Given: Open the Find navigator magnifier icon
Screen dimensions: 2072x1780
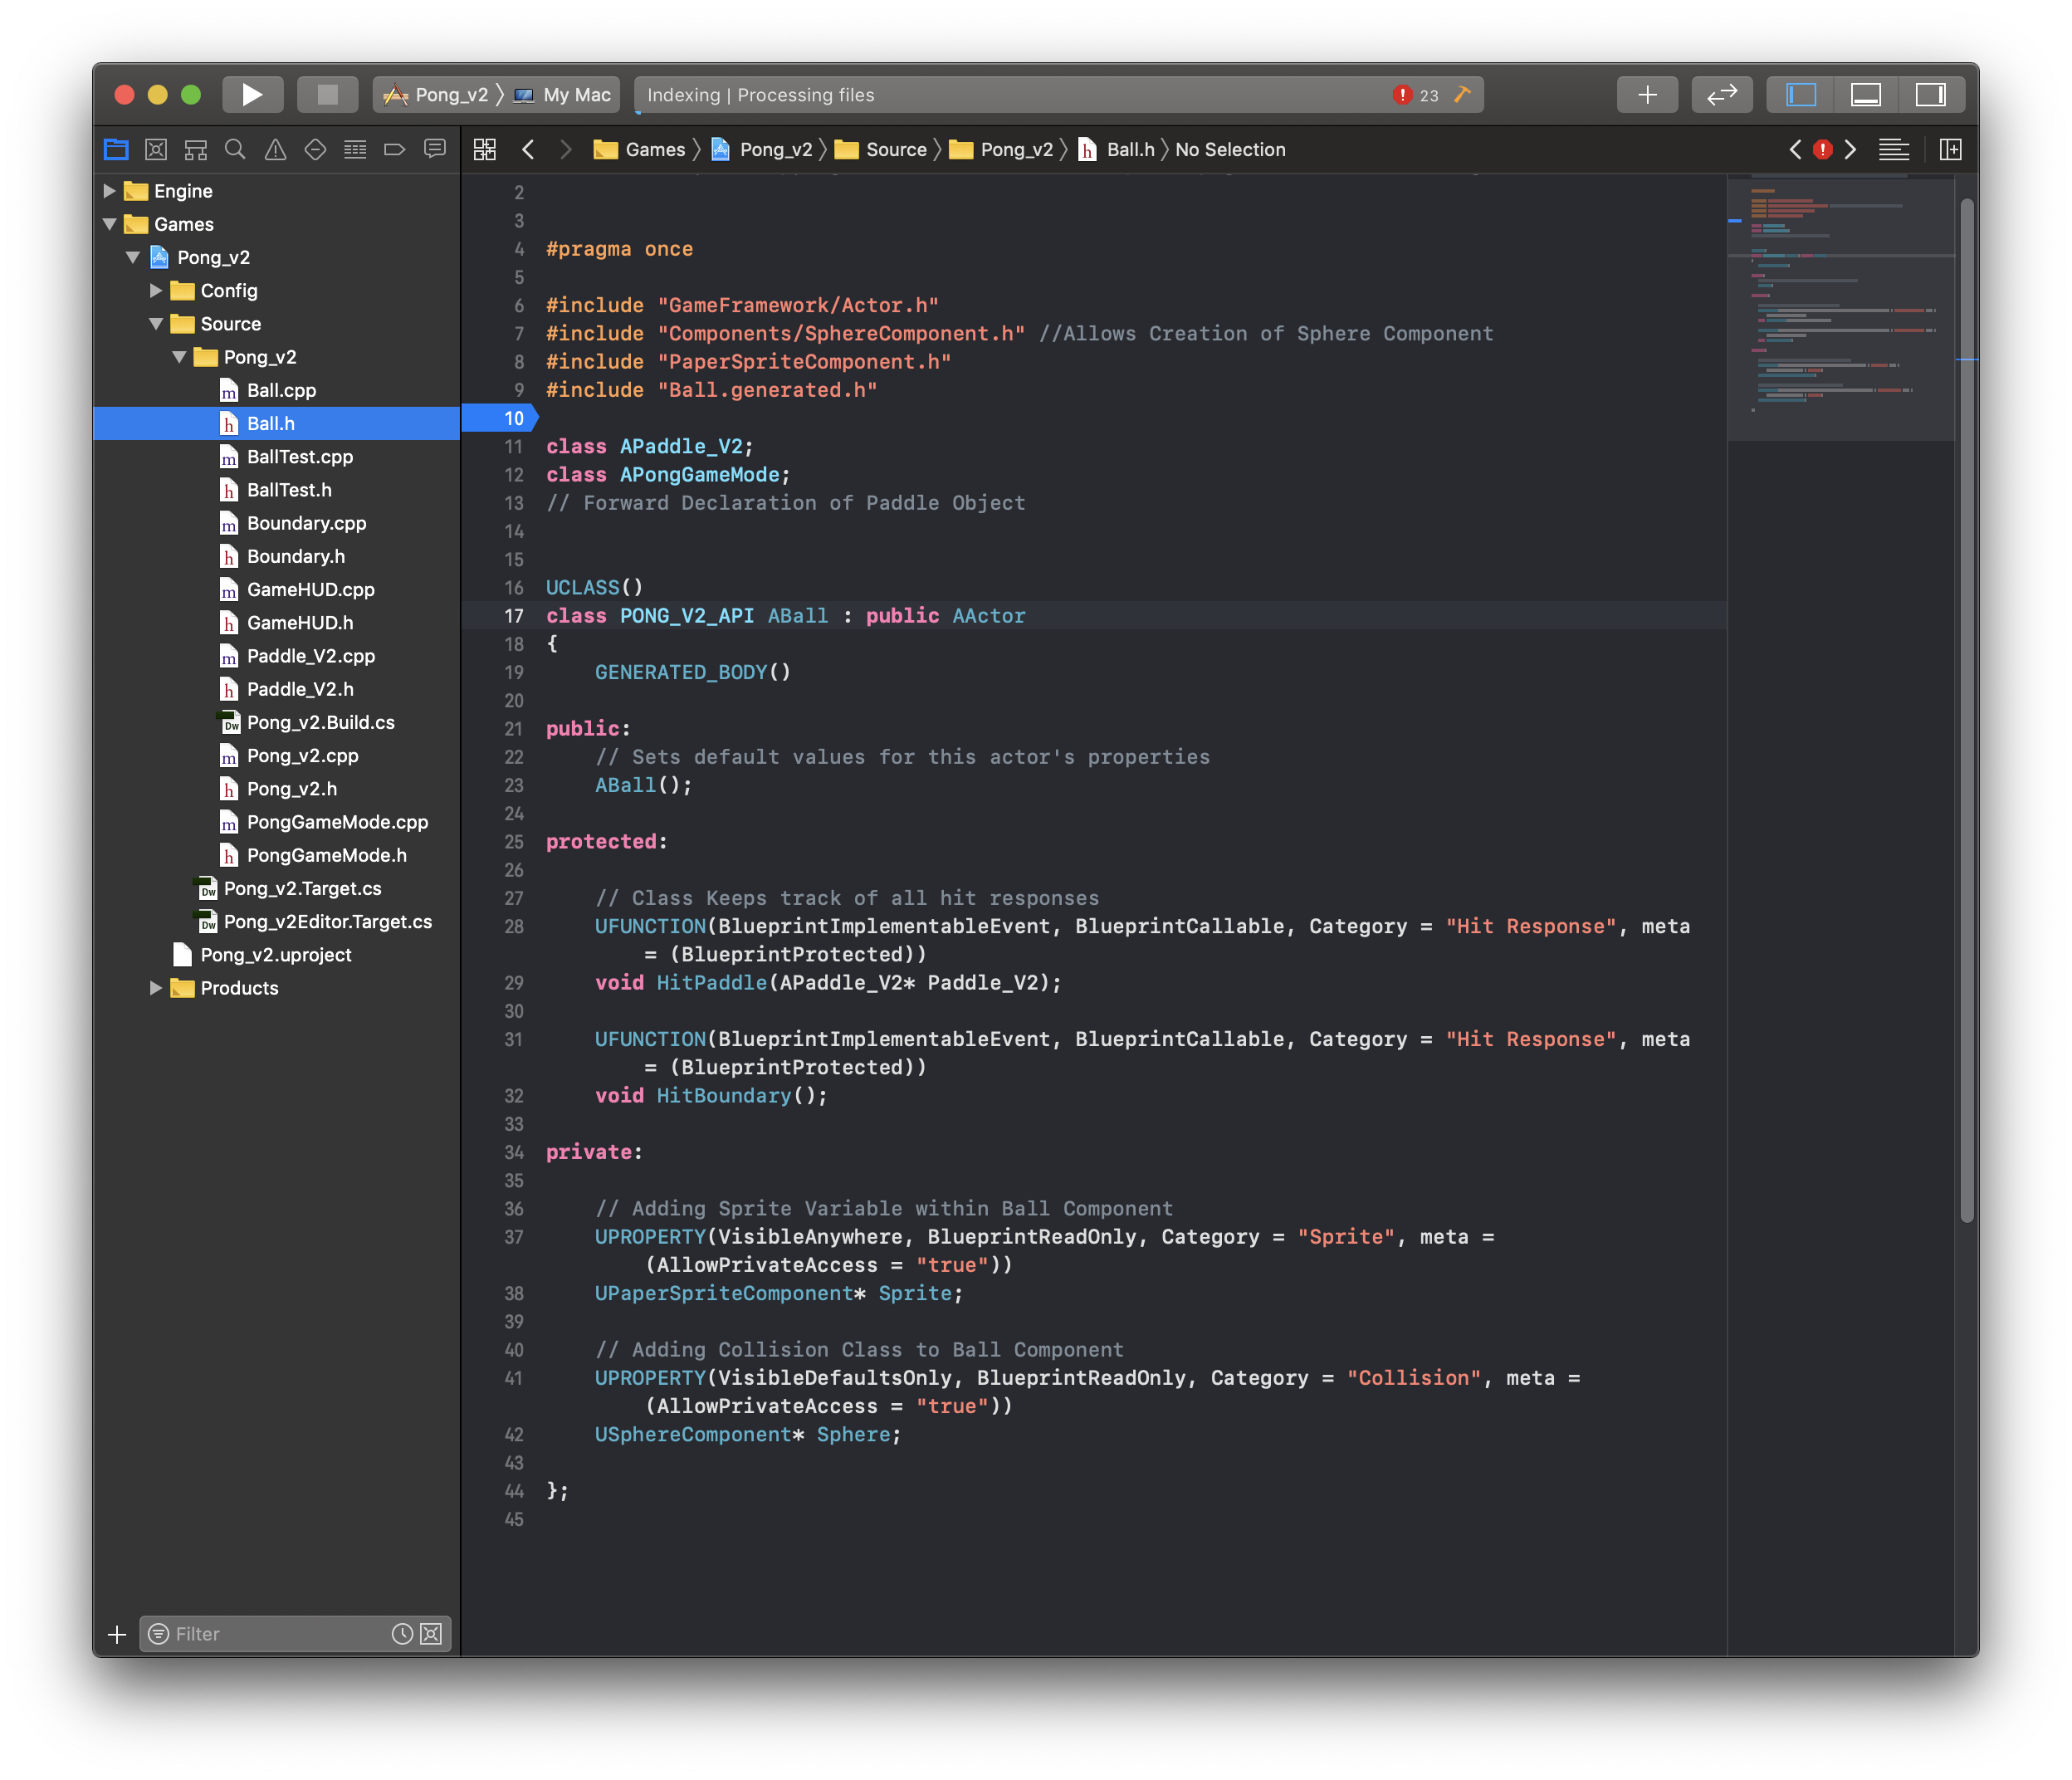Looking at the screenshot, I should tap(235, 150).
